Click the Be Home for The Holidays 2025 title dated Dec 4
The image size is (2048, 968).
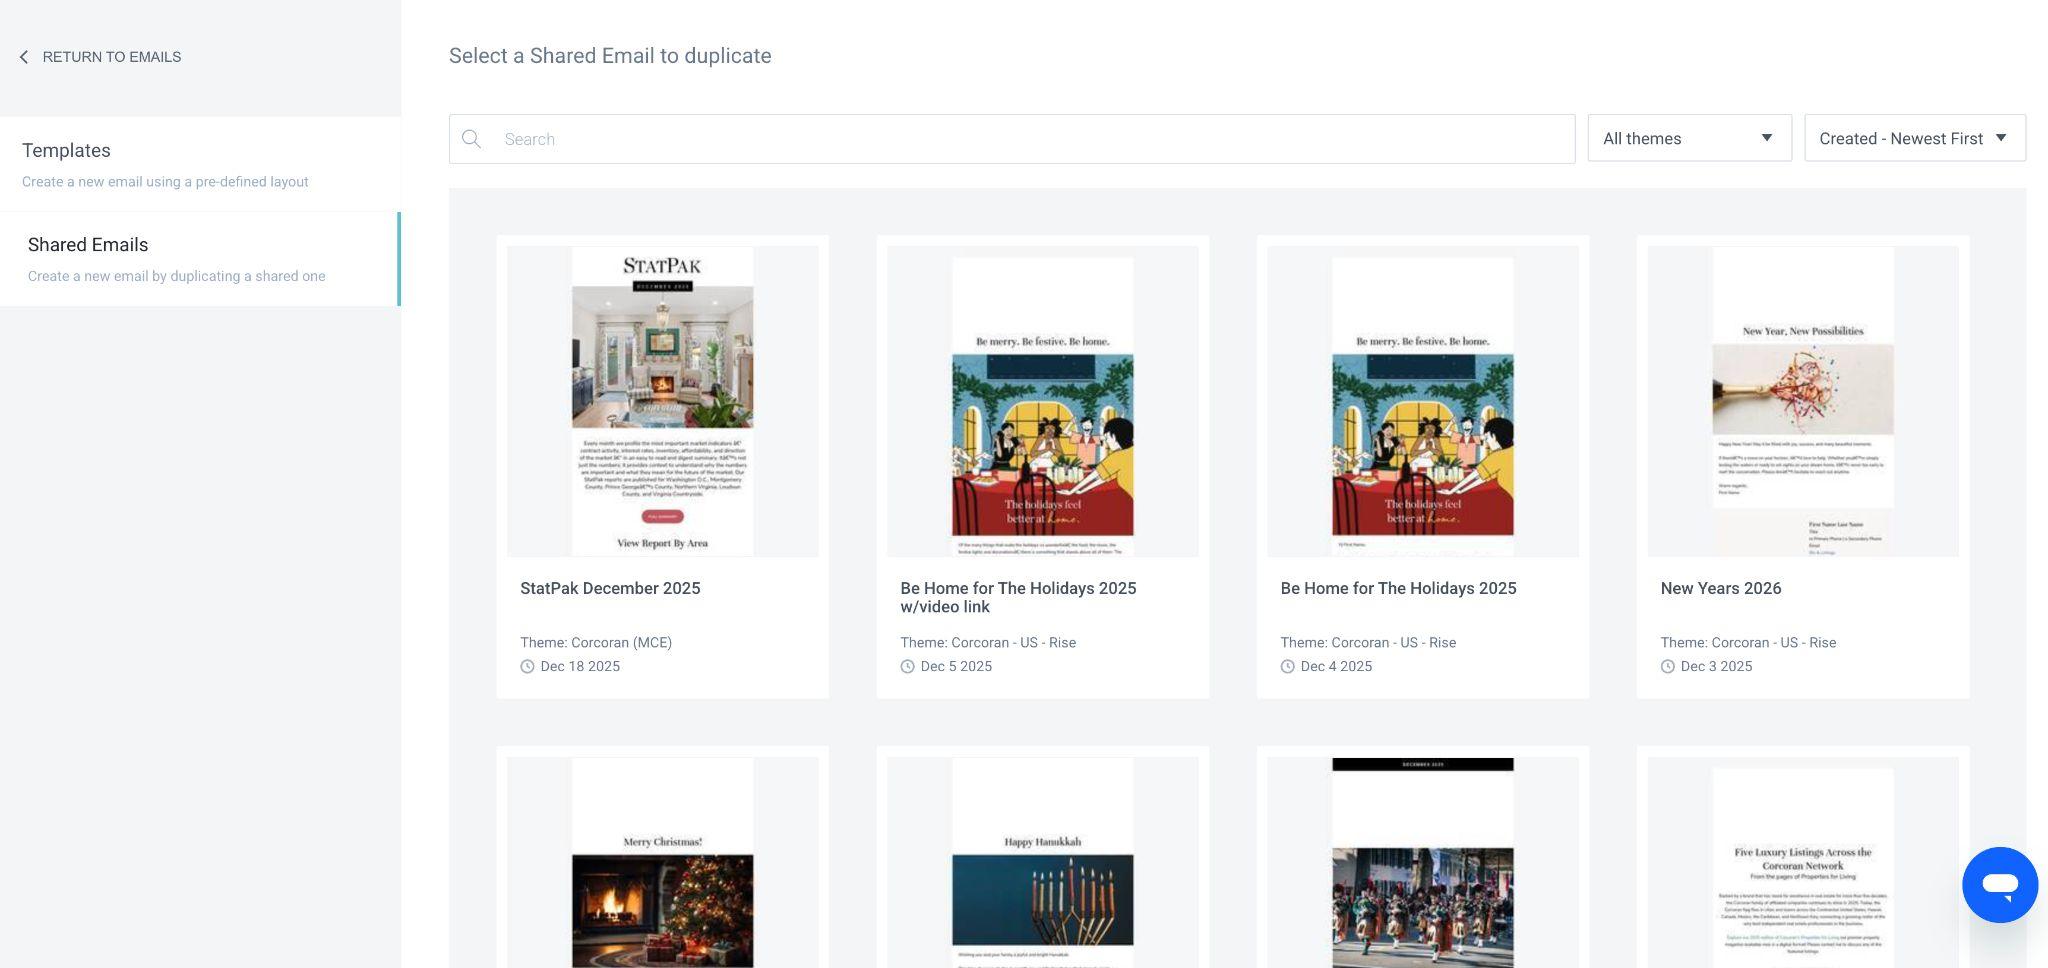(x=1398, y=588)
